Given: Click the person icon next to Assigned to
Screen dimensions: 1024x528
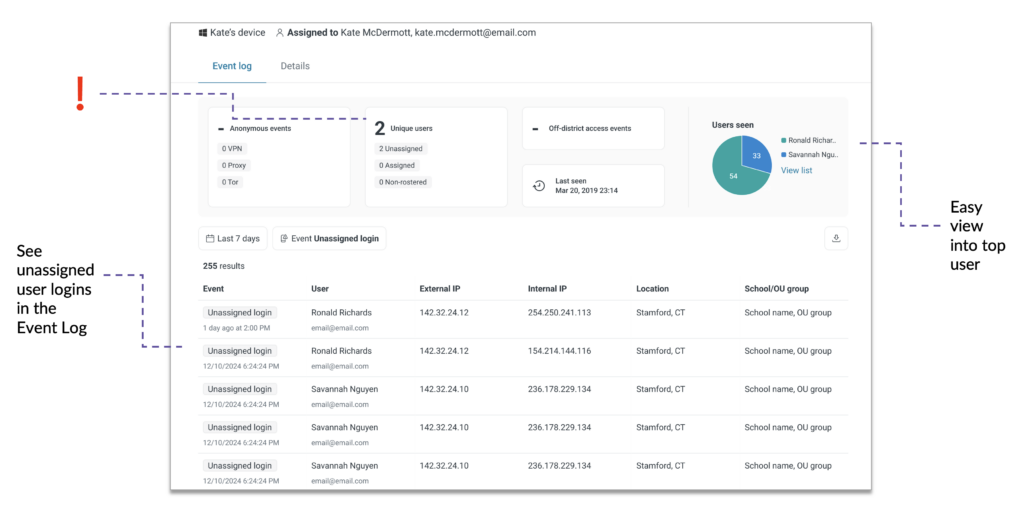Looking at the screenshot, I should coord(280,33).
